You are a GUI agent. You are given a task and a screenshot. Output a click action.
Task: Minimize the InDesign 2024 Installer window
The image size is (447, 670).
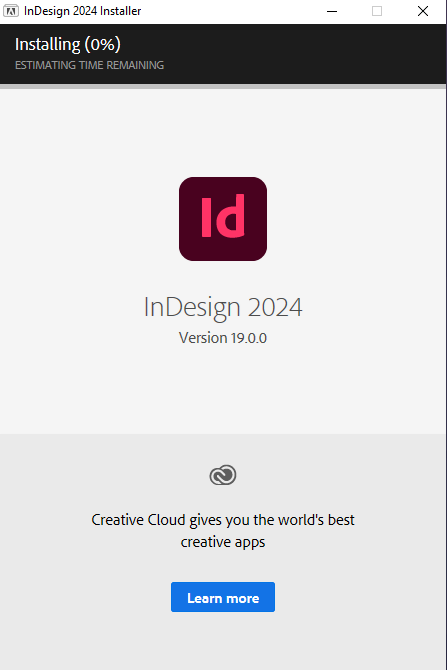332,11
